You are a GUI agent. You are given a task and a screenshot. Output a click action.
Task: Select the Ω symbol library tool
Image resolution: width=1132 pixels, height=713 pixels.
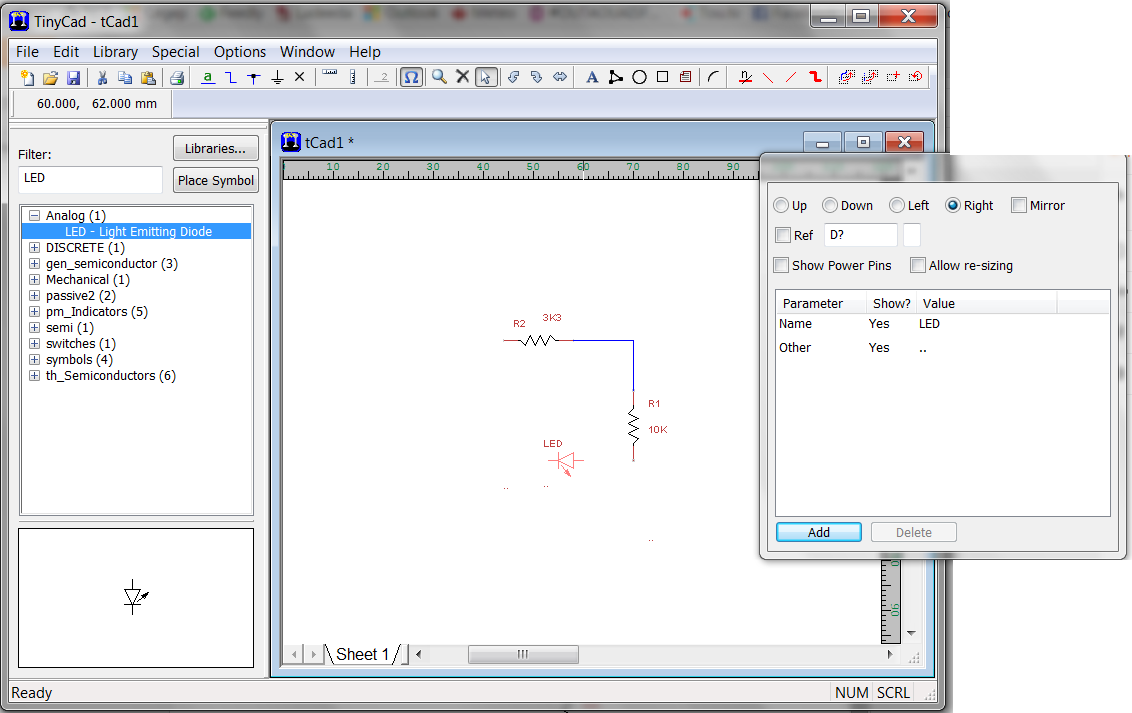click(x=412, y=77)
